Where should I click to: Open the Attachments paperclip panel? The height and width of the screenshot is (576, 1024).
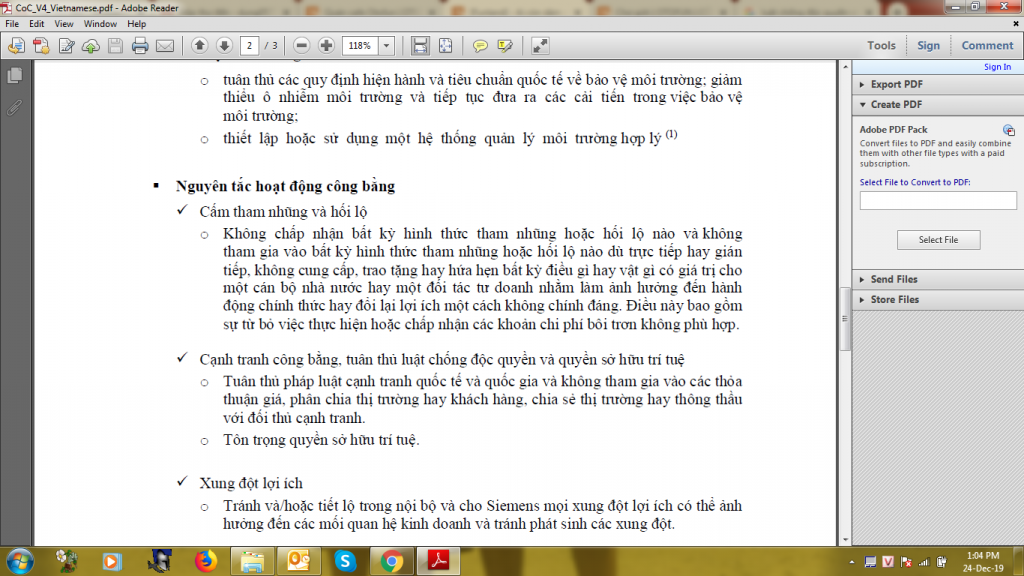pos(14,107)
